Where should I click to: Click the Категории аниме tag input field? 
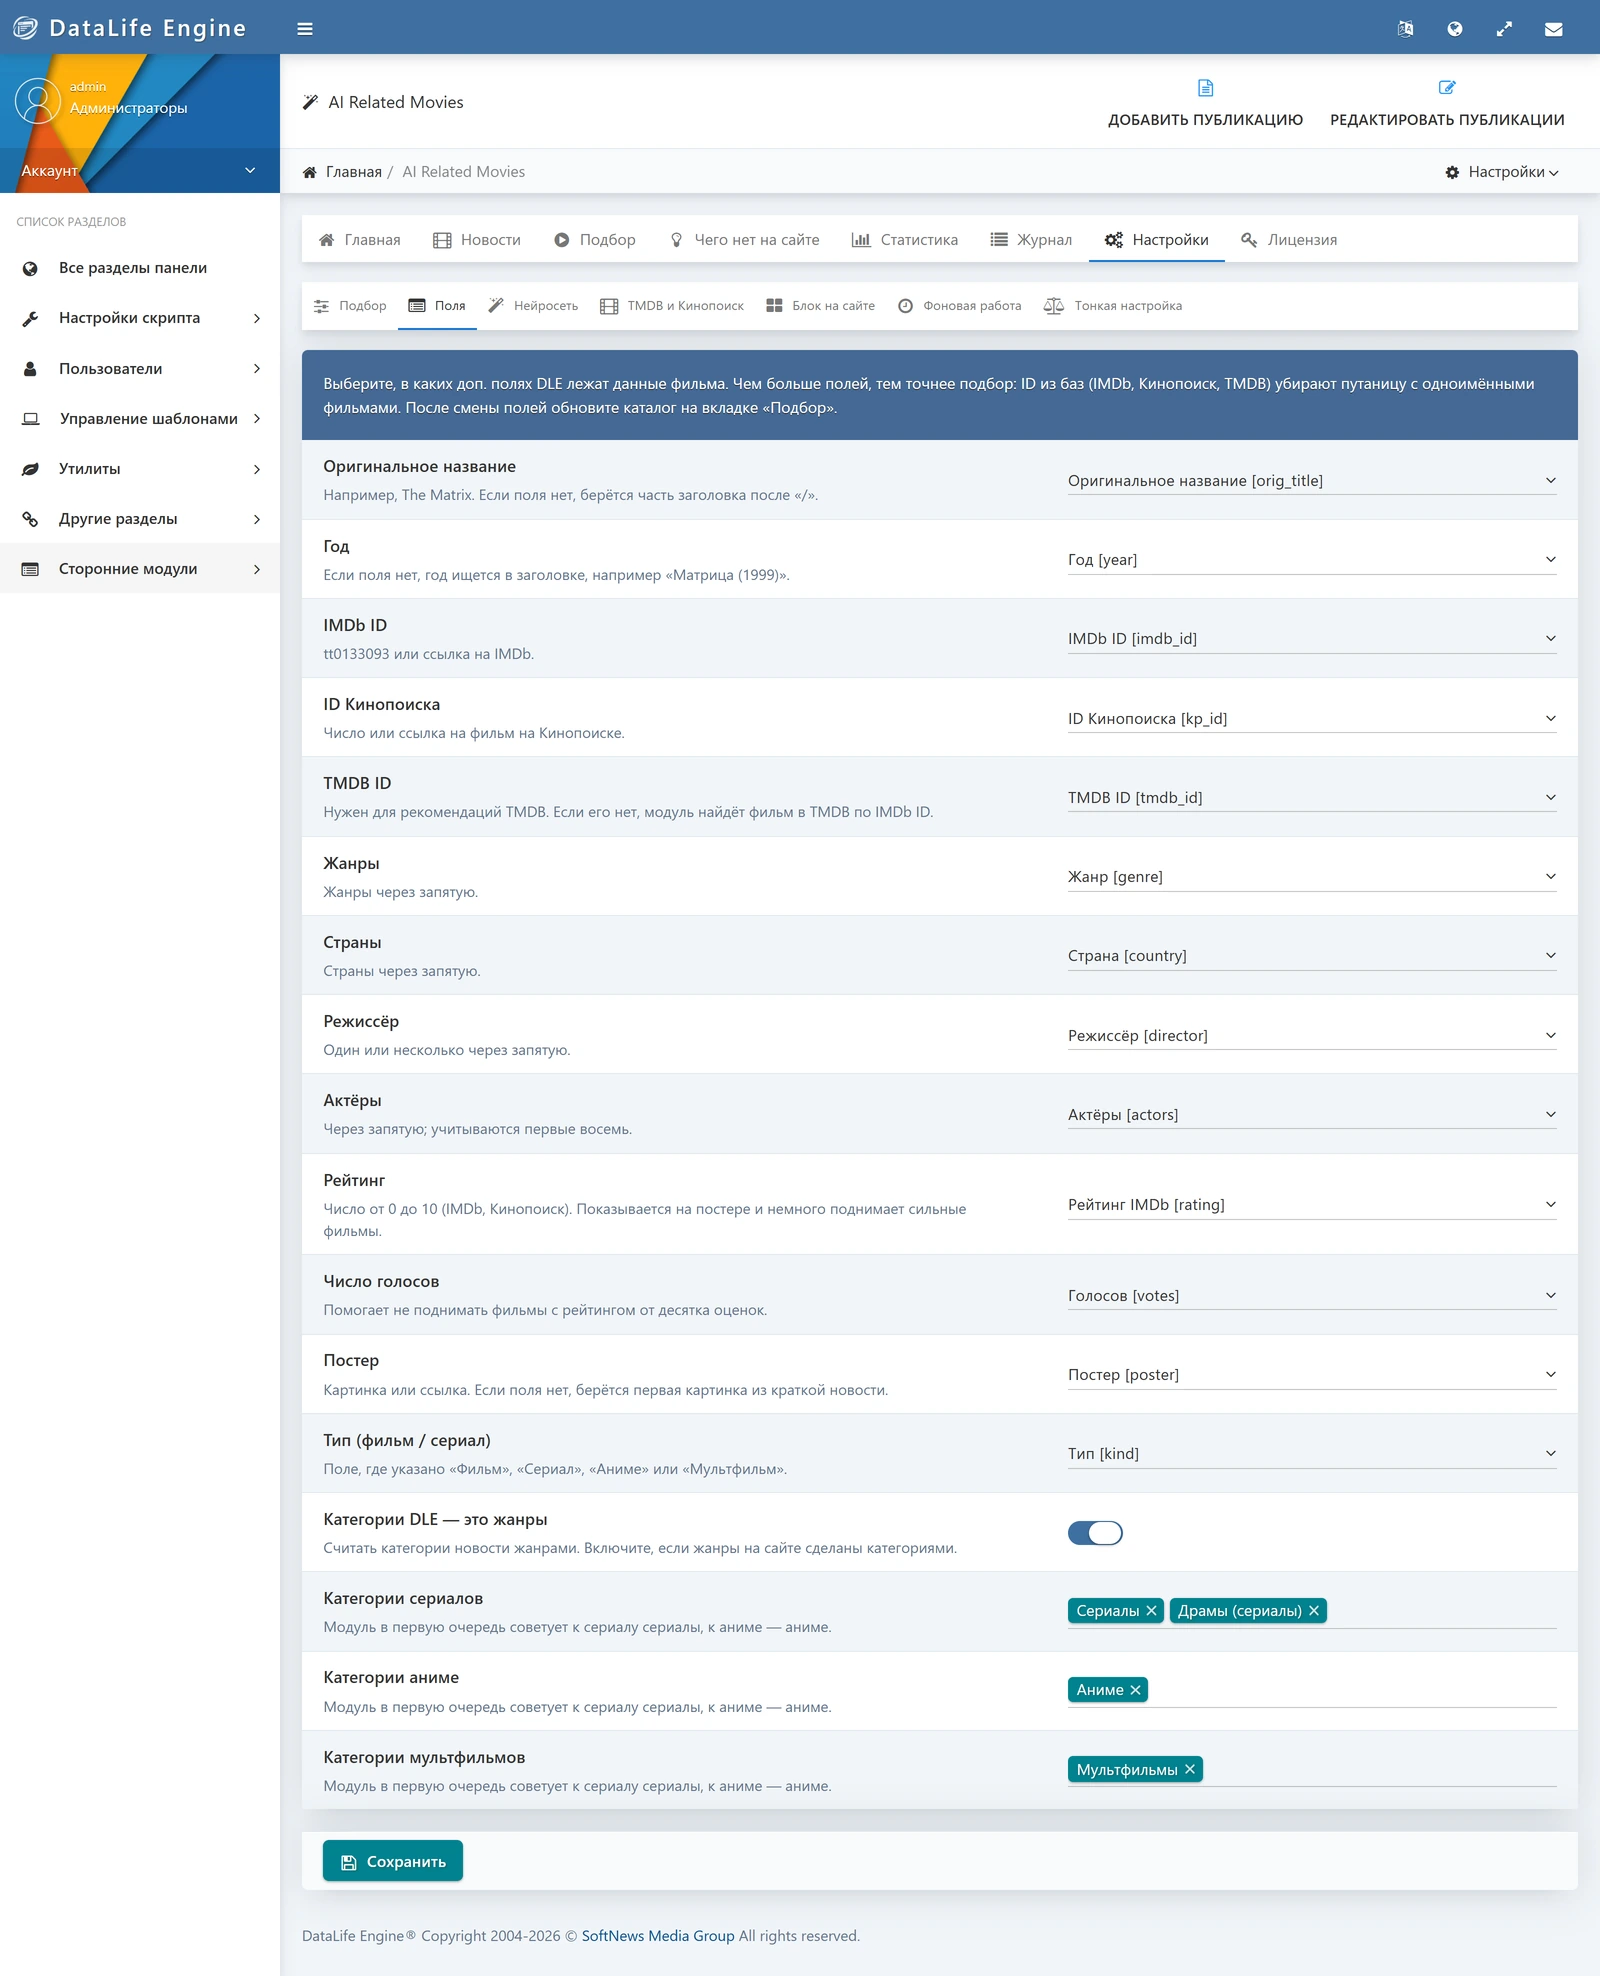tap(1312, 1690)
